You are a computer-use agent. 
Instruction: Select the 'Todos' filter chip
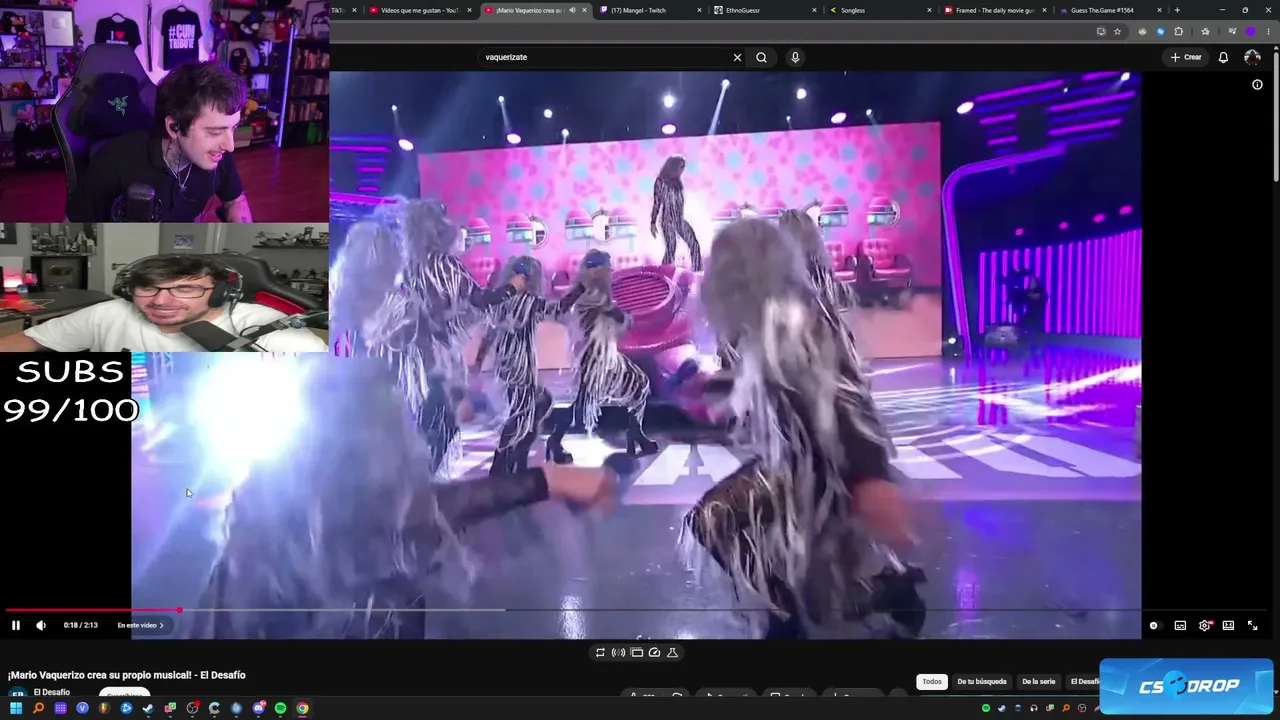click(932, 681)
